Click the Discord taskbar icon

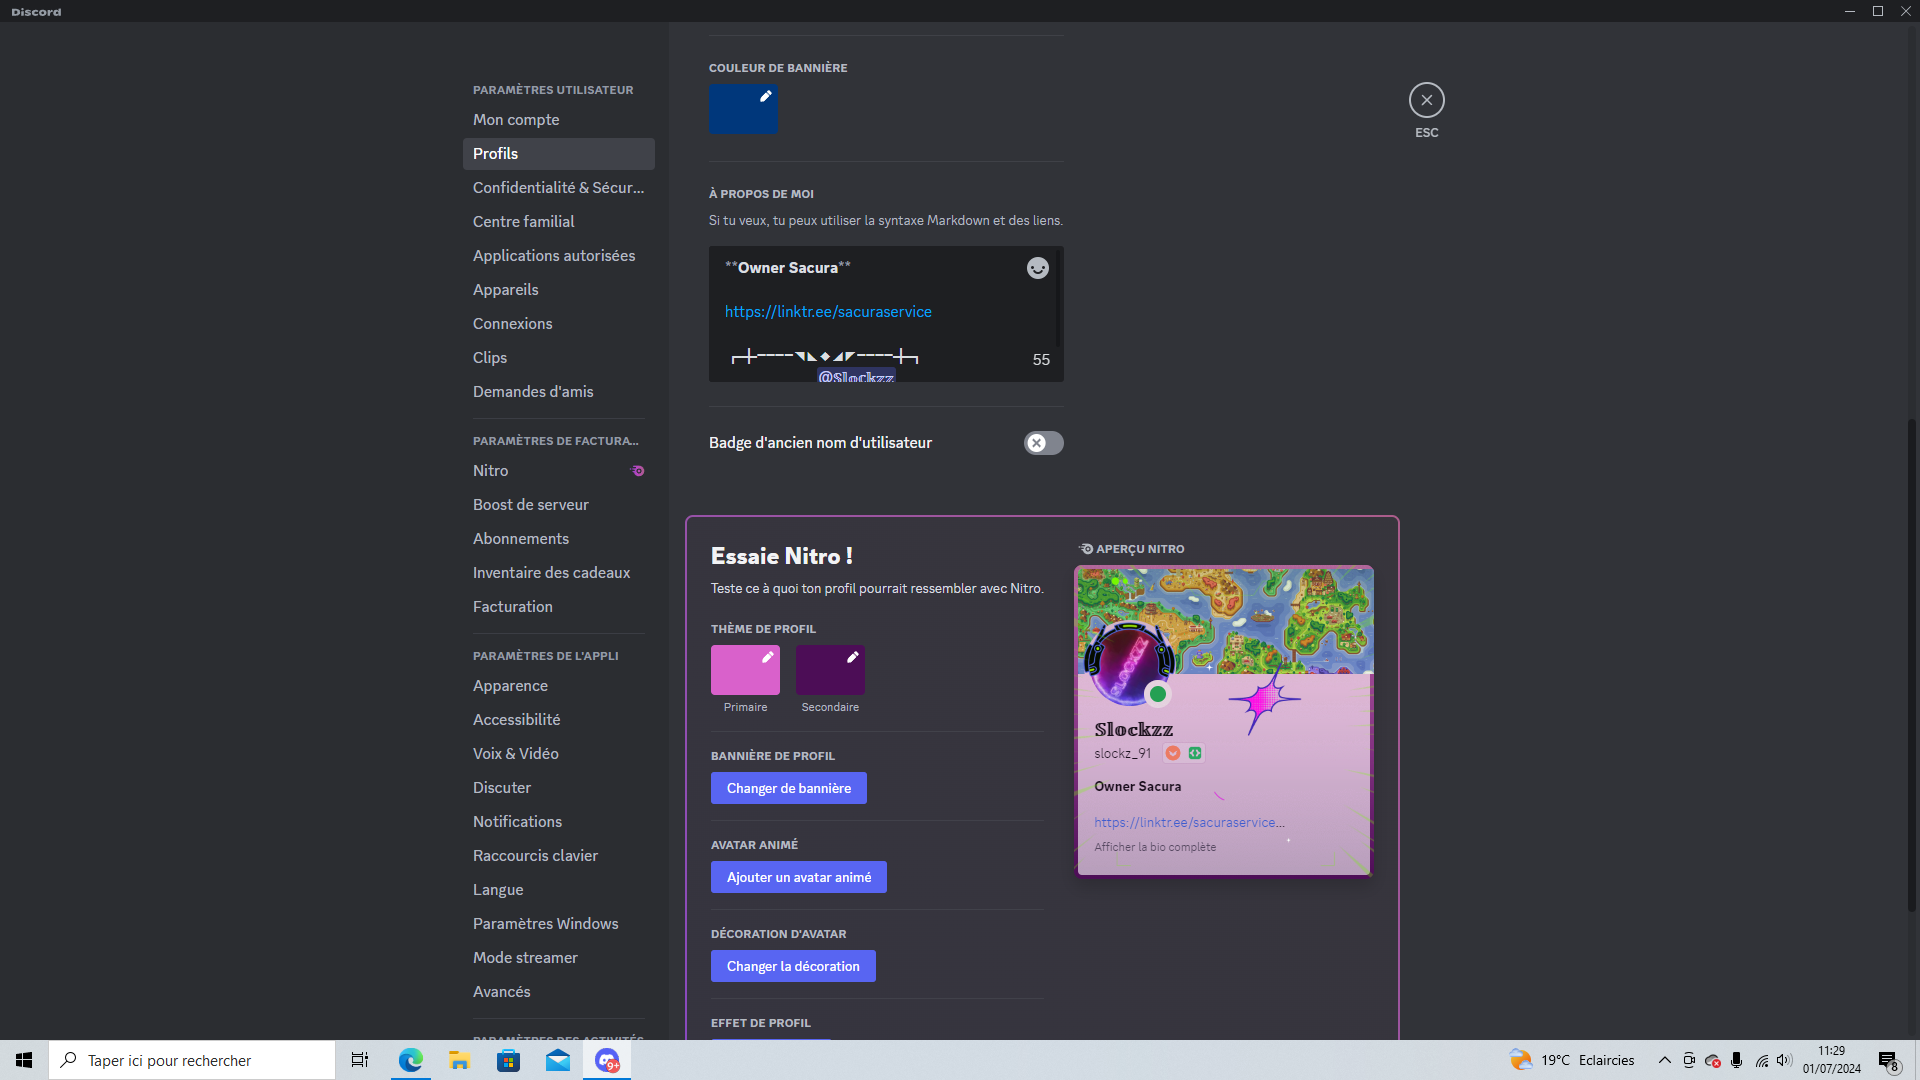click(607, 1060)
